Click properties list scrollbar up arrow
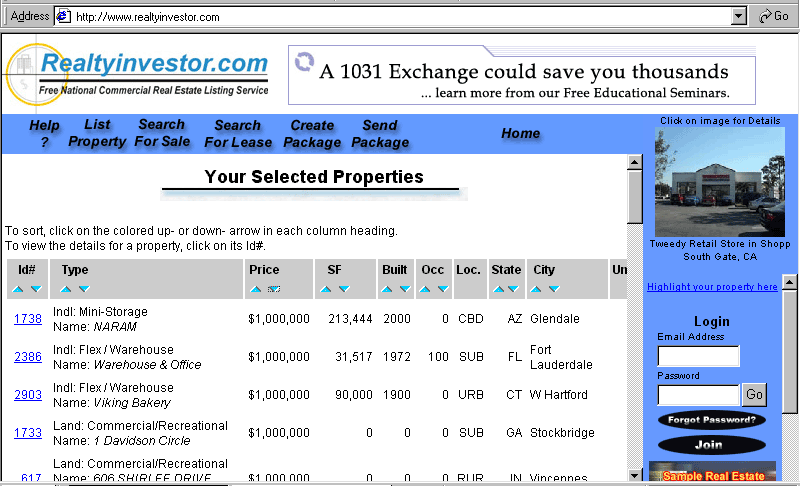 [x=635, y=163]
